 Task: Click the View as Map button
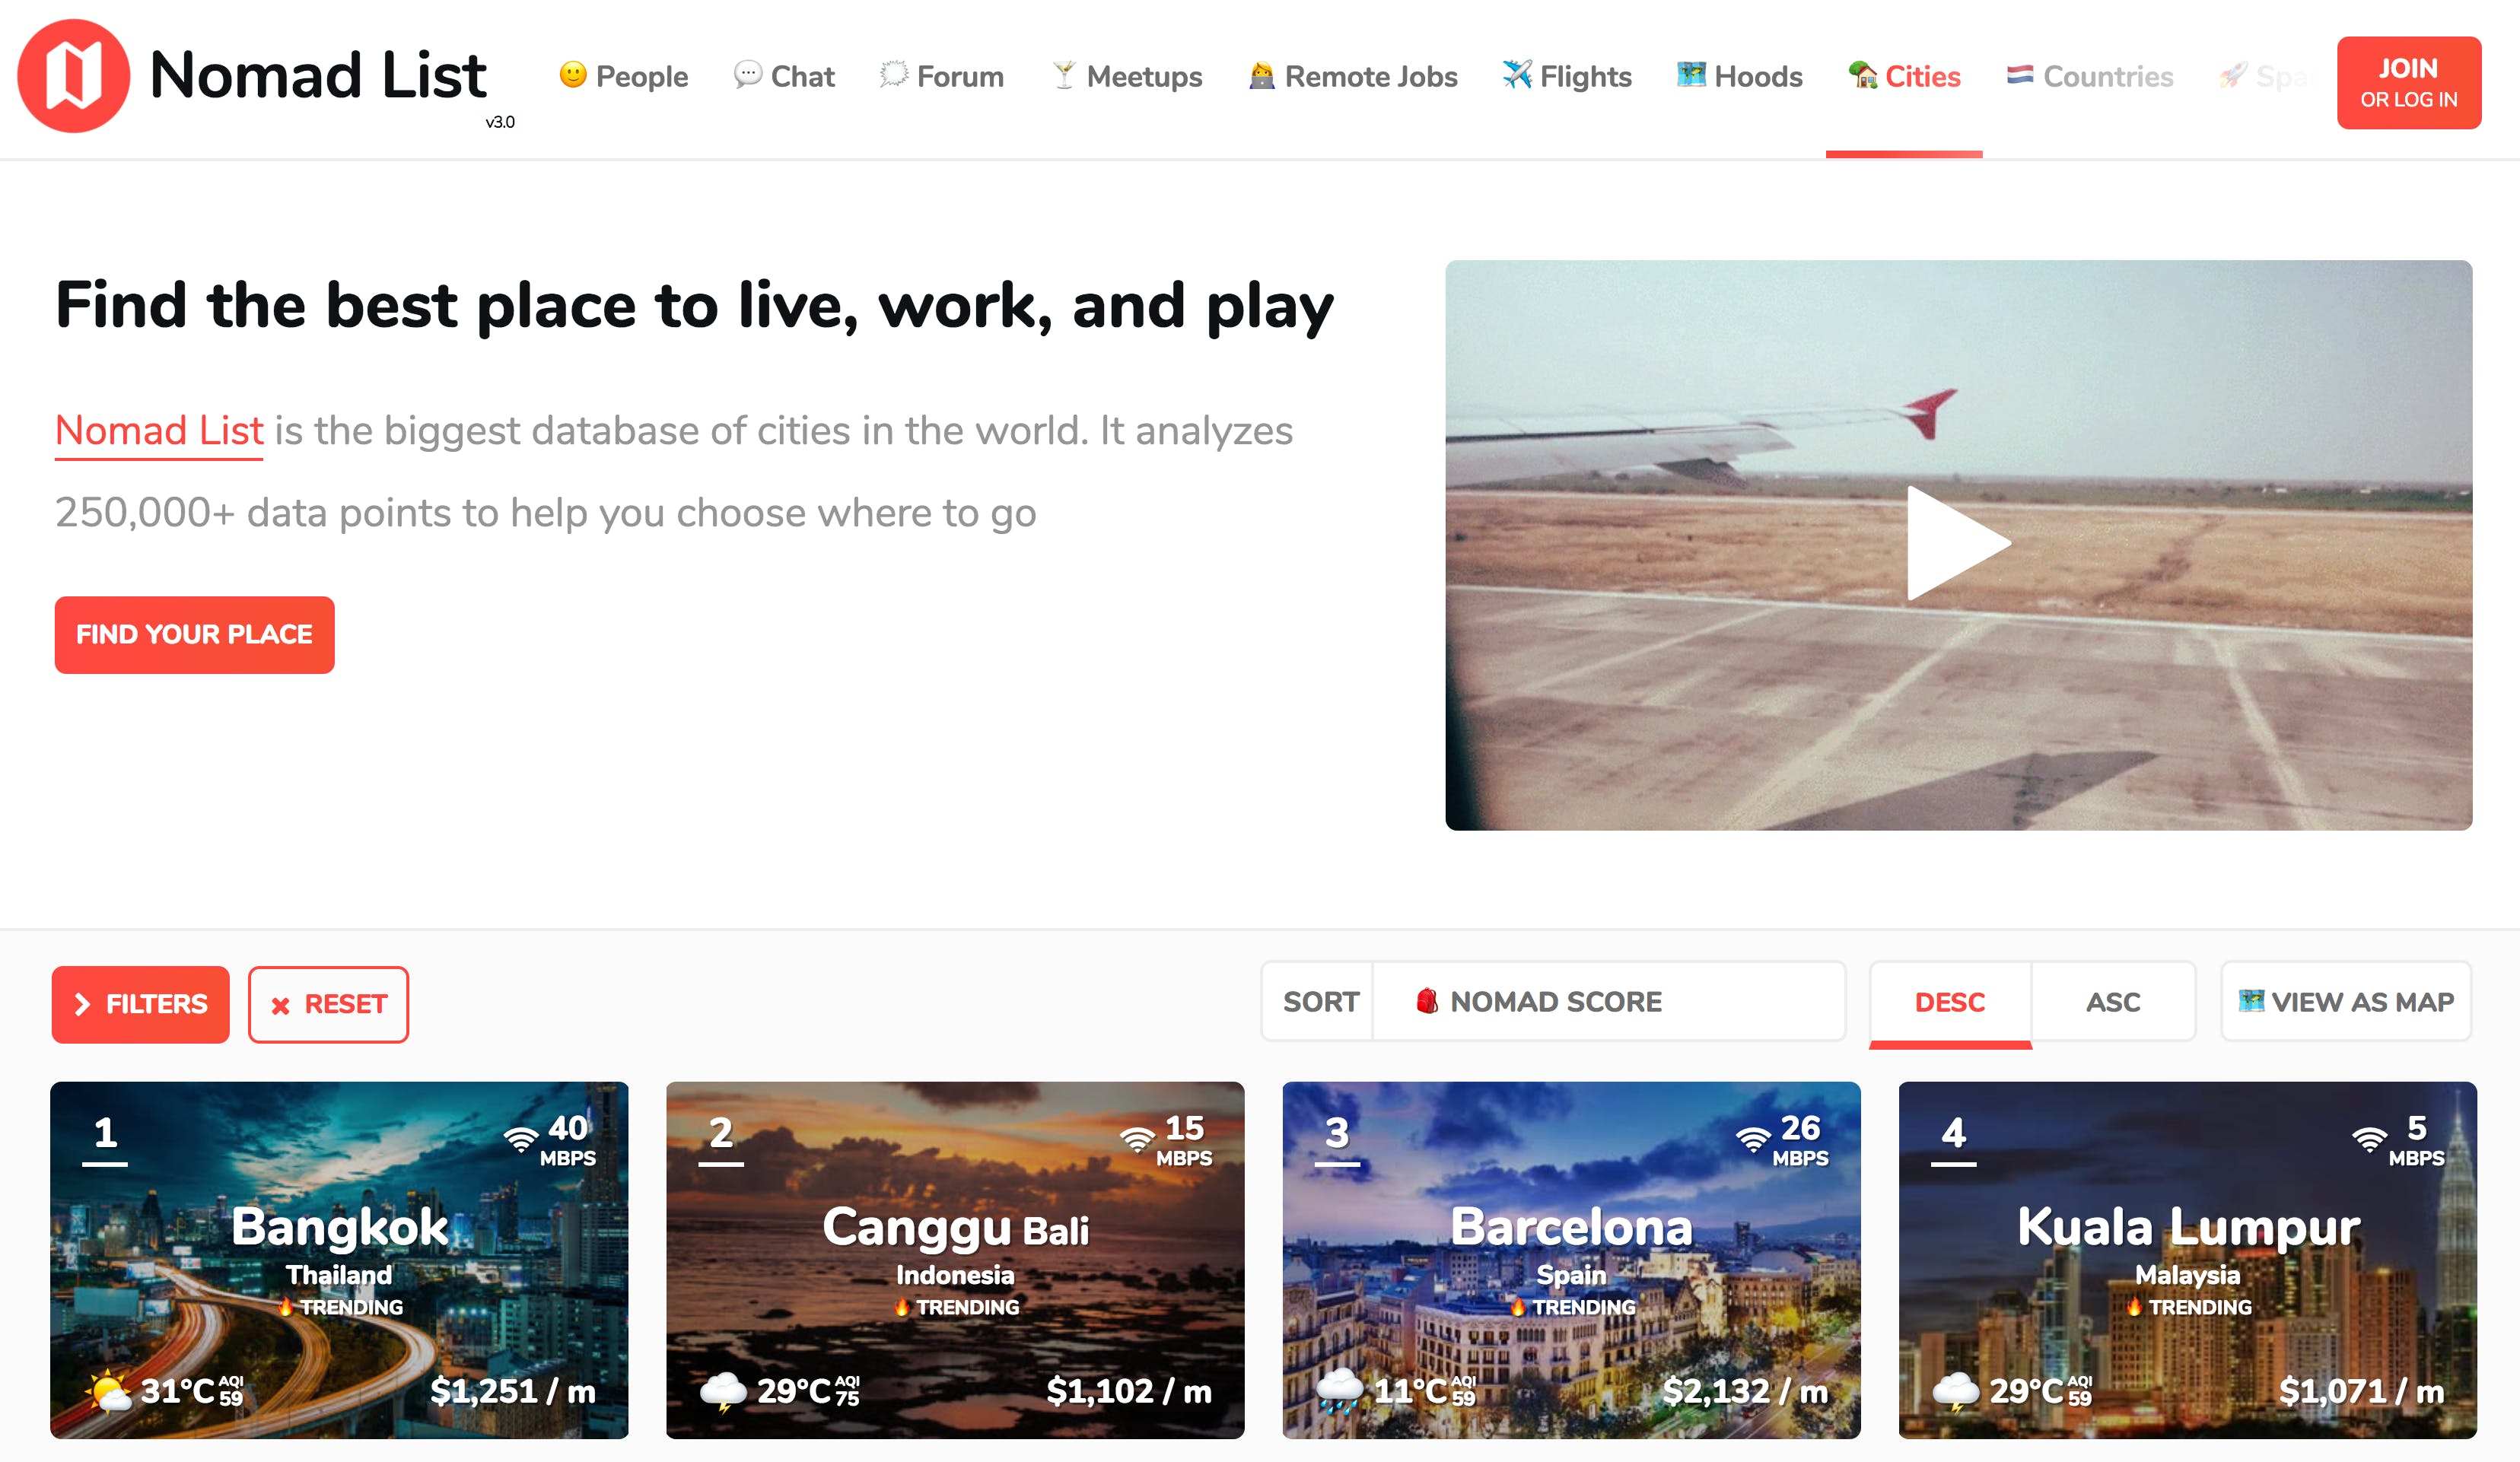tap(2346, 1001)
